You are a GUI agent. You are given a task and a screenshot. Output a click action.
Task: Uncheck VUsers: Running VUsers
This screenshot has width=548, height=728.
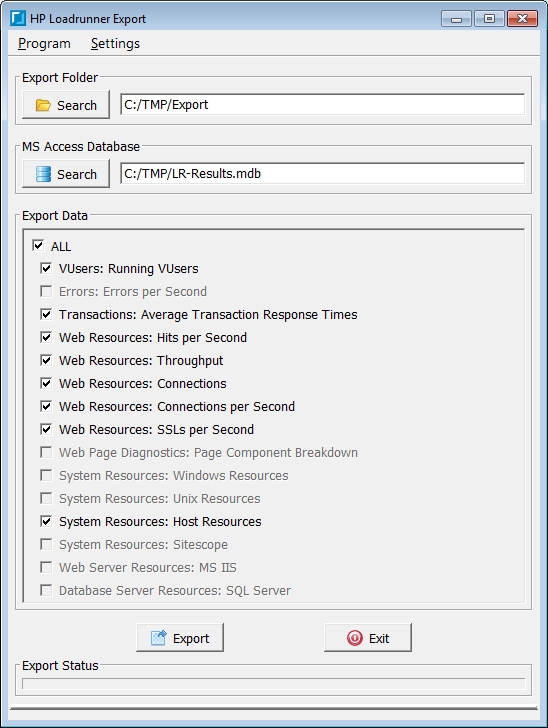[46, 268]
